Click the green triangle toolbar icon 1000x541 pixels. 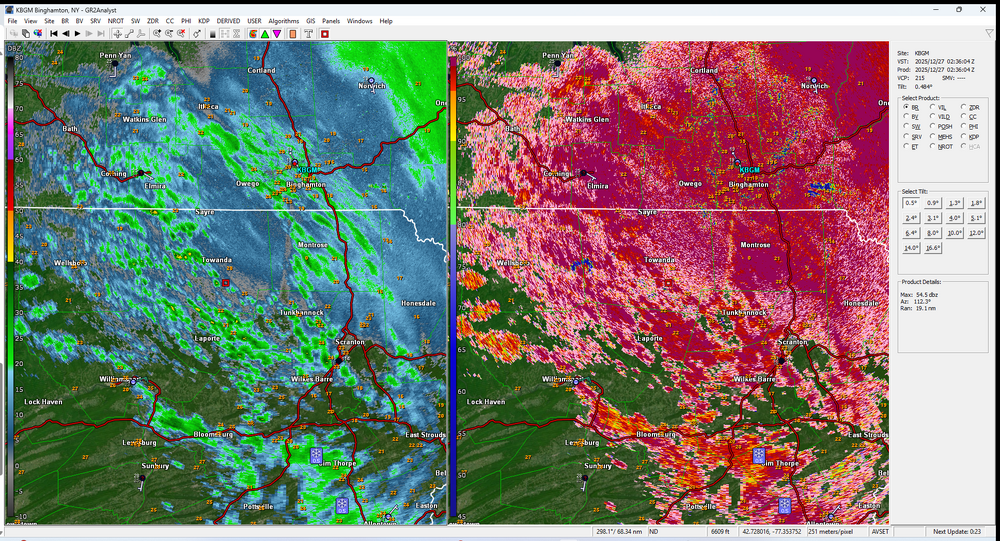tap(265, 33)
